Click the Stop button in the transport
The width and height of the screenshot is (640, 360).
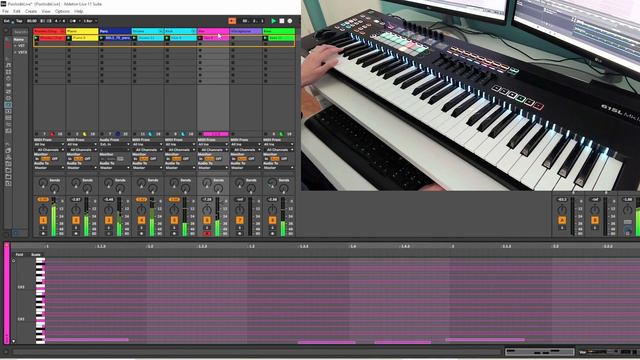point(282,21)
